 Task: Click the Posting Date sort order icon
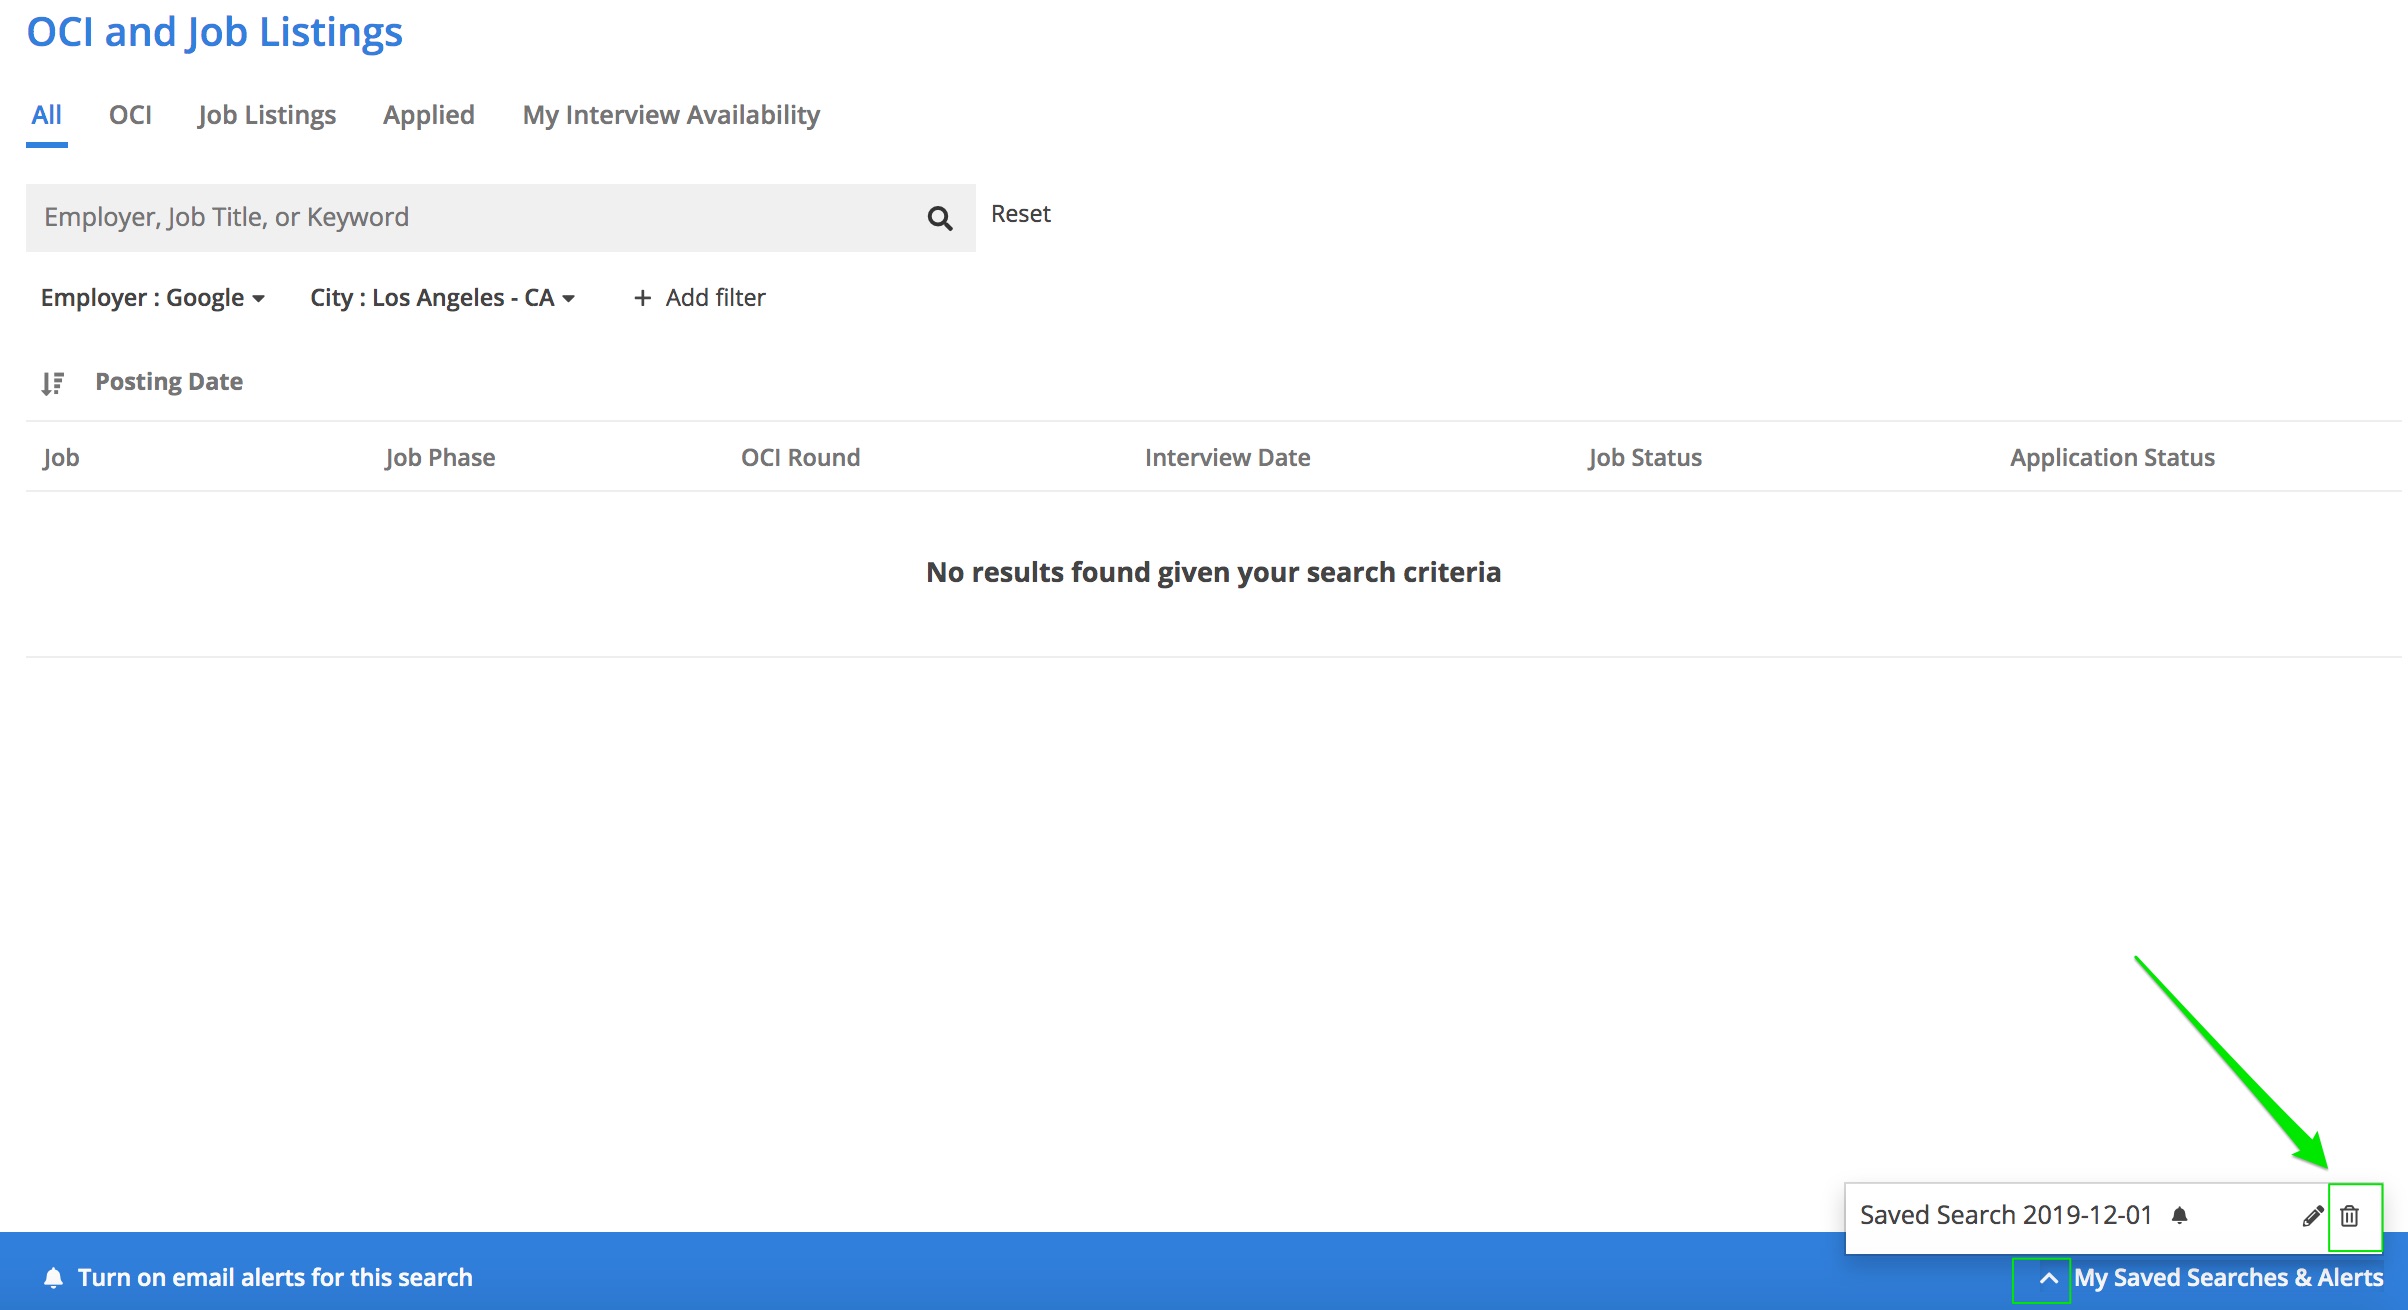point(53,383)
